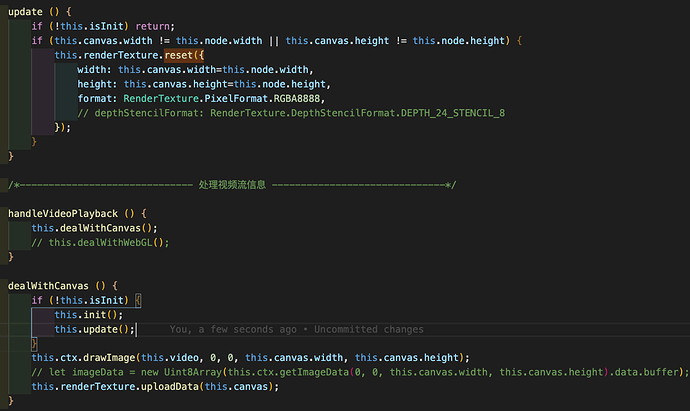Click the update method declaration name
This screenshot has width=690, height=411.
pyautogui.click(x=24, y=10)
